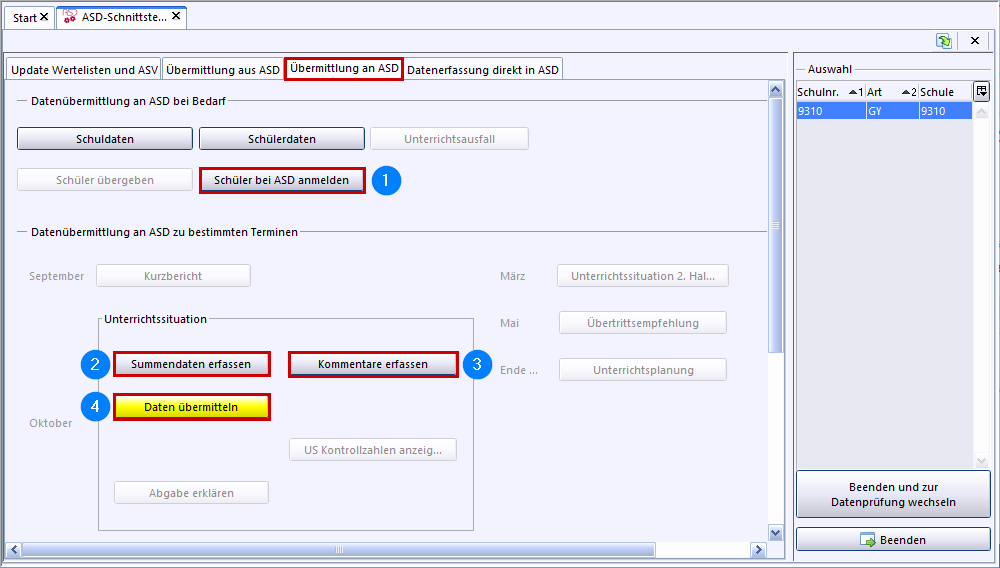Click Beenden und zur Datenprüfung wechseln
The height and width of the screenshot is (568, 1000).
(893, 494)
